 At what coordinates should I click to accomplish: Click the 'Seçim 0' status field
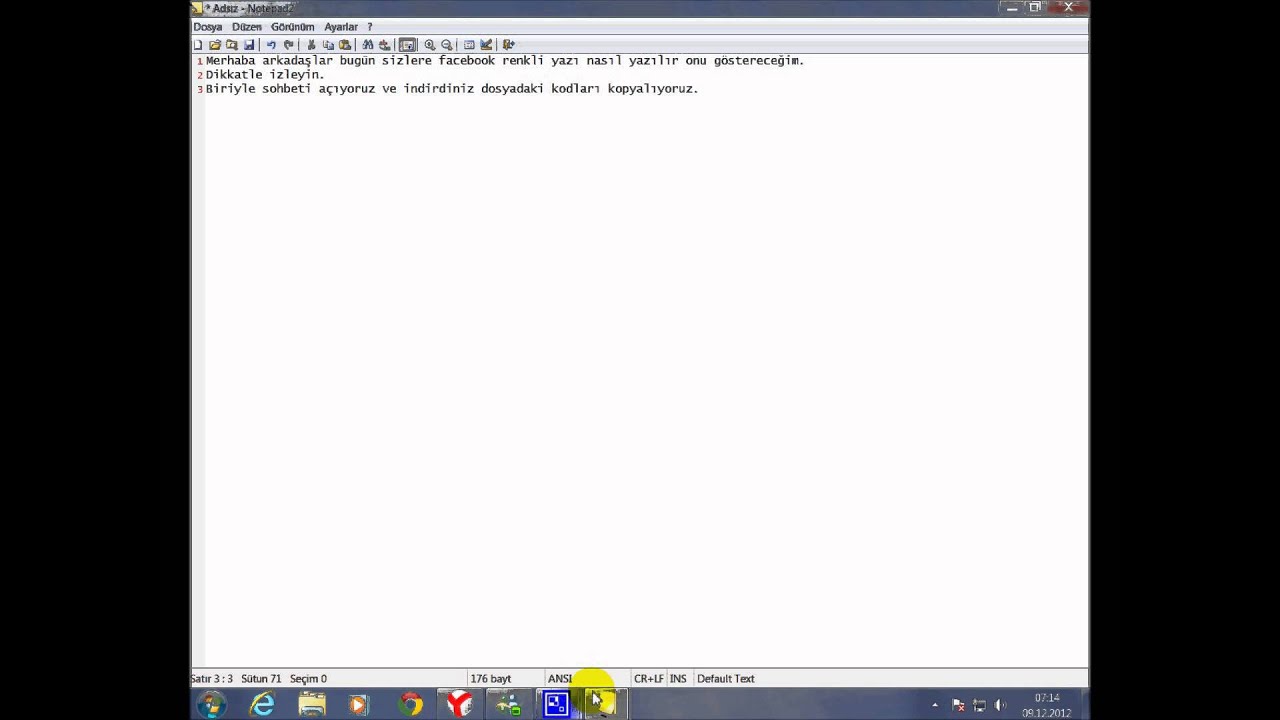(x=308, y=678)
